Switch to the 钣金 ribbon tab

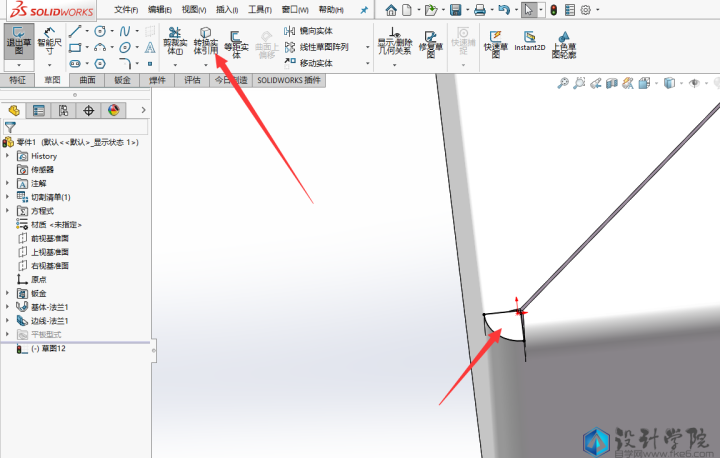pos(123,79)
